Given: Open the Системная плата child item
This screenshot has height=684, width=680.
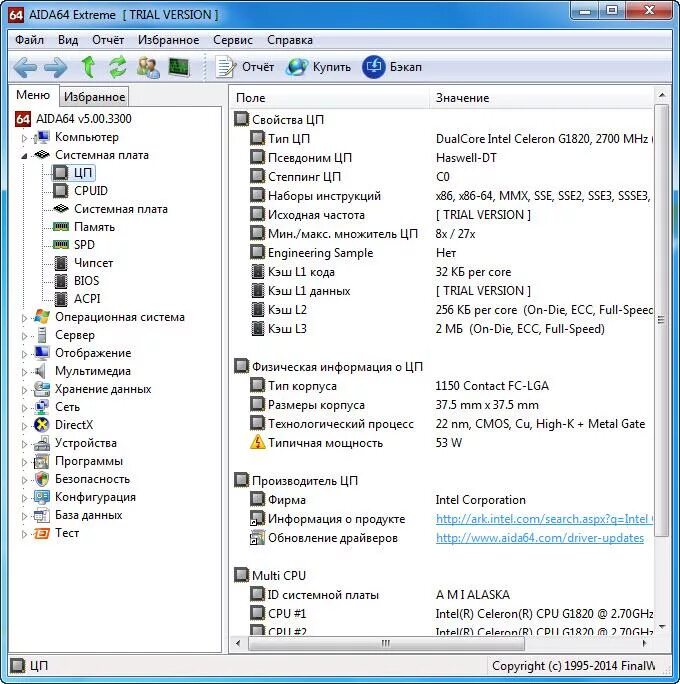Looking at the screenshot, I should [x=121, y=209].
